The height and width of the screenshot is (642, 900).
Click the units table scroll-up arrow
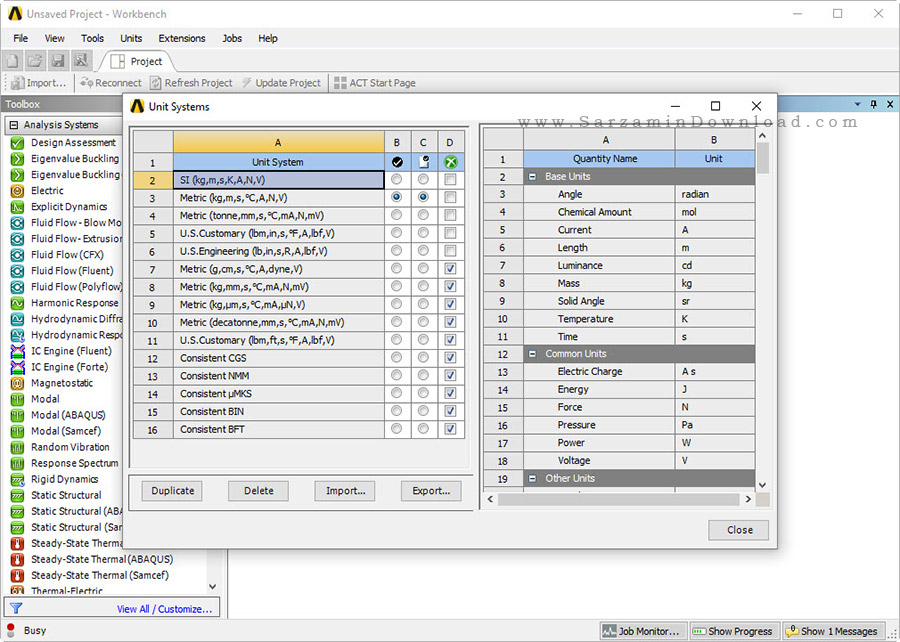click(x=762, y=136)
